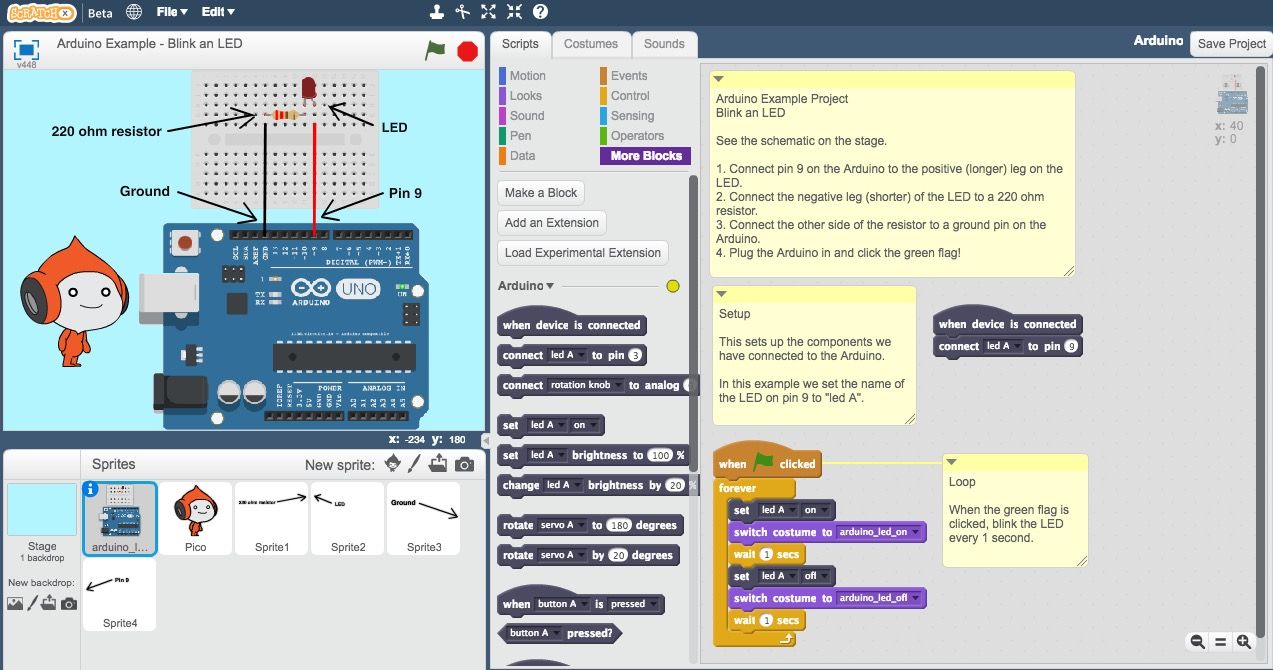Viewport: 1273px width, 670px height.
Task: Click the green flag to start
Action: tap(435, 50)
